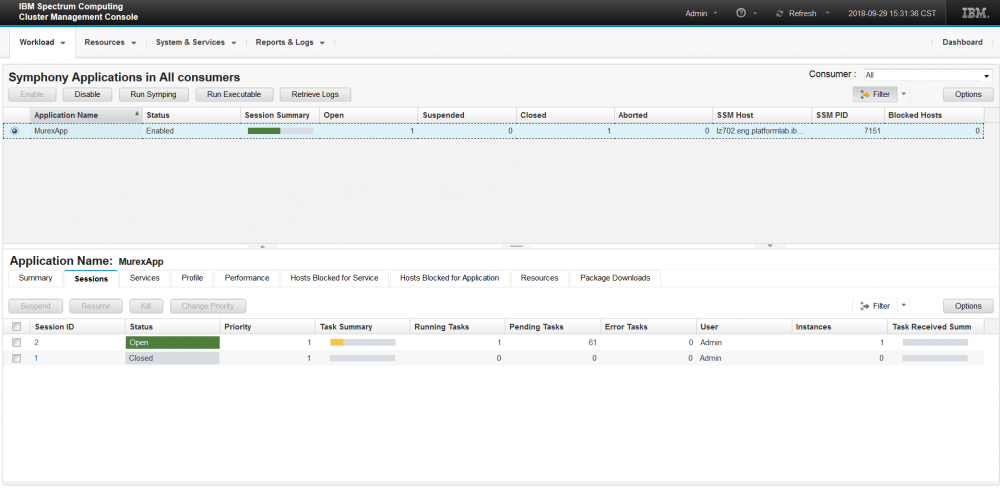The height and width of the screenshot is (488, 1000).
Task: Collapse panel using the center splitter handle
Action: coord(514,245)
